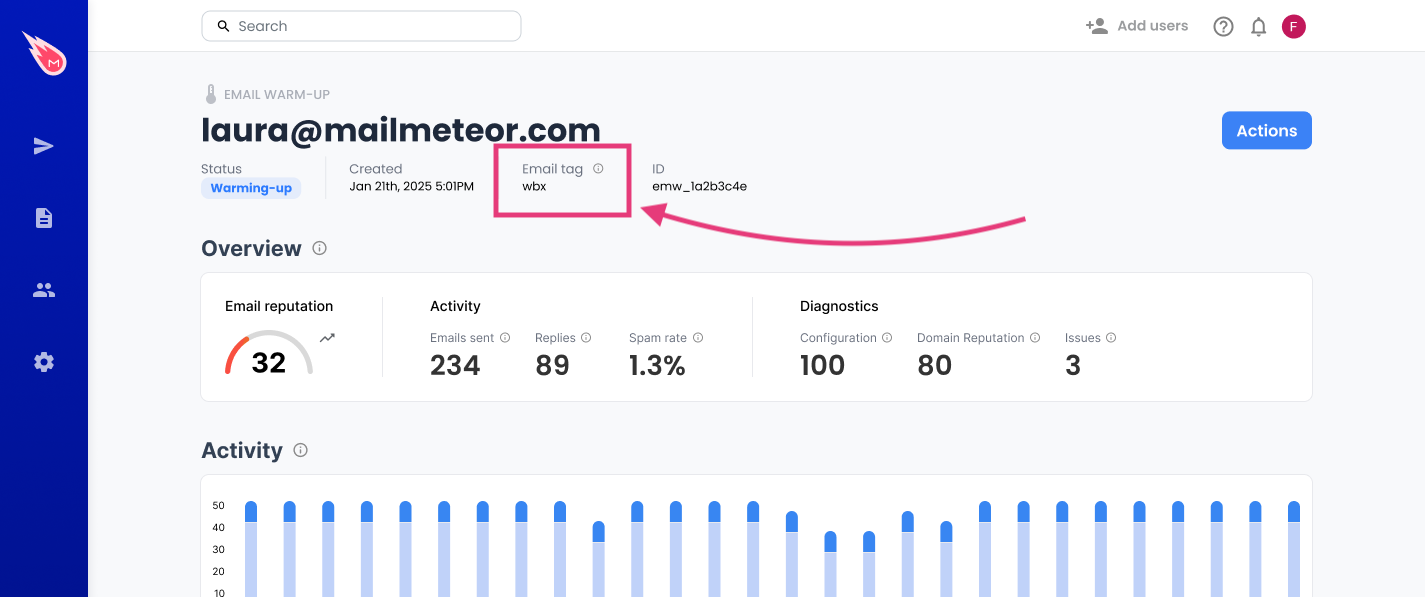
Task: Click the first bar in Activity chart
Action: coord(251,549)
